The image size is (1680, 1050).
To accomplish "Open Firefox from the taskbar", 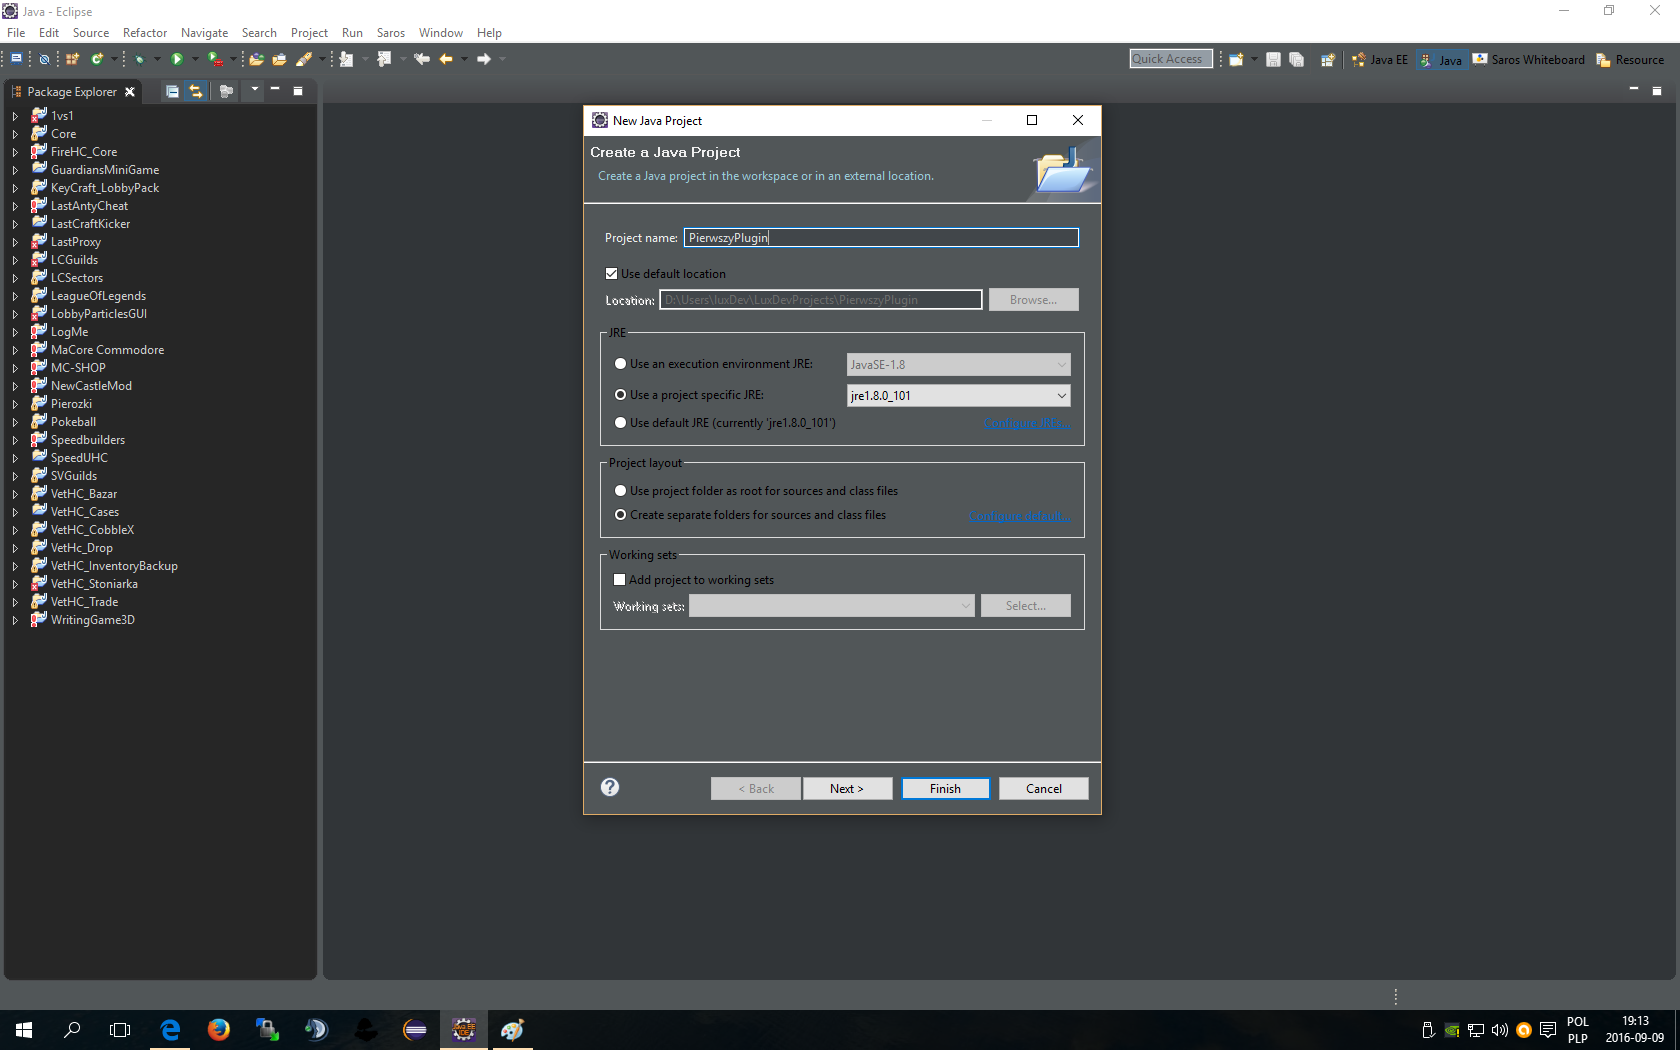I will (218, 1029).
